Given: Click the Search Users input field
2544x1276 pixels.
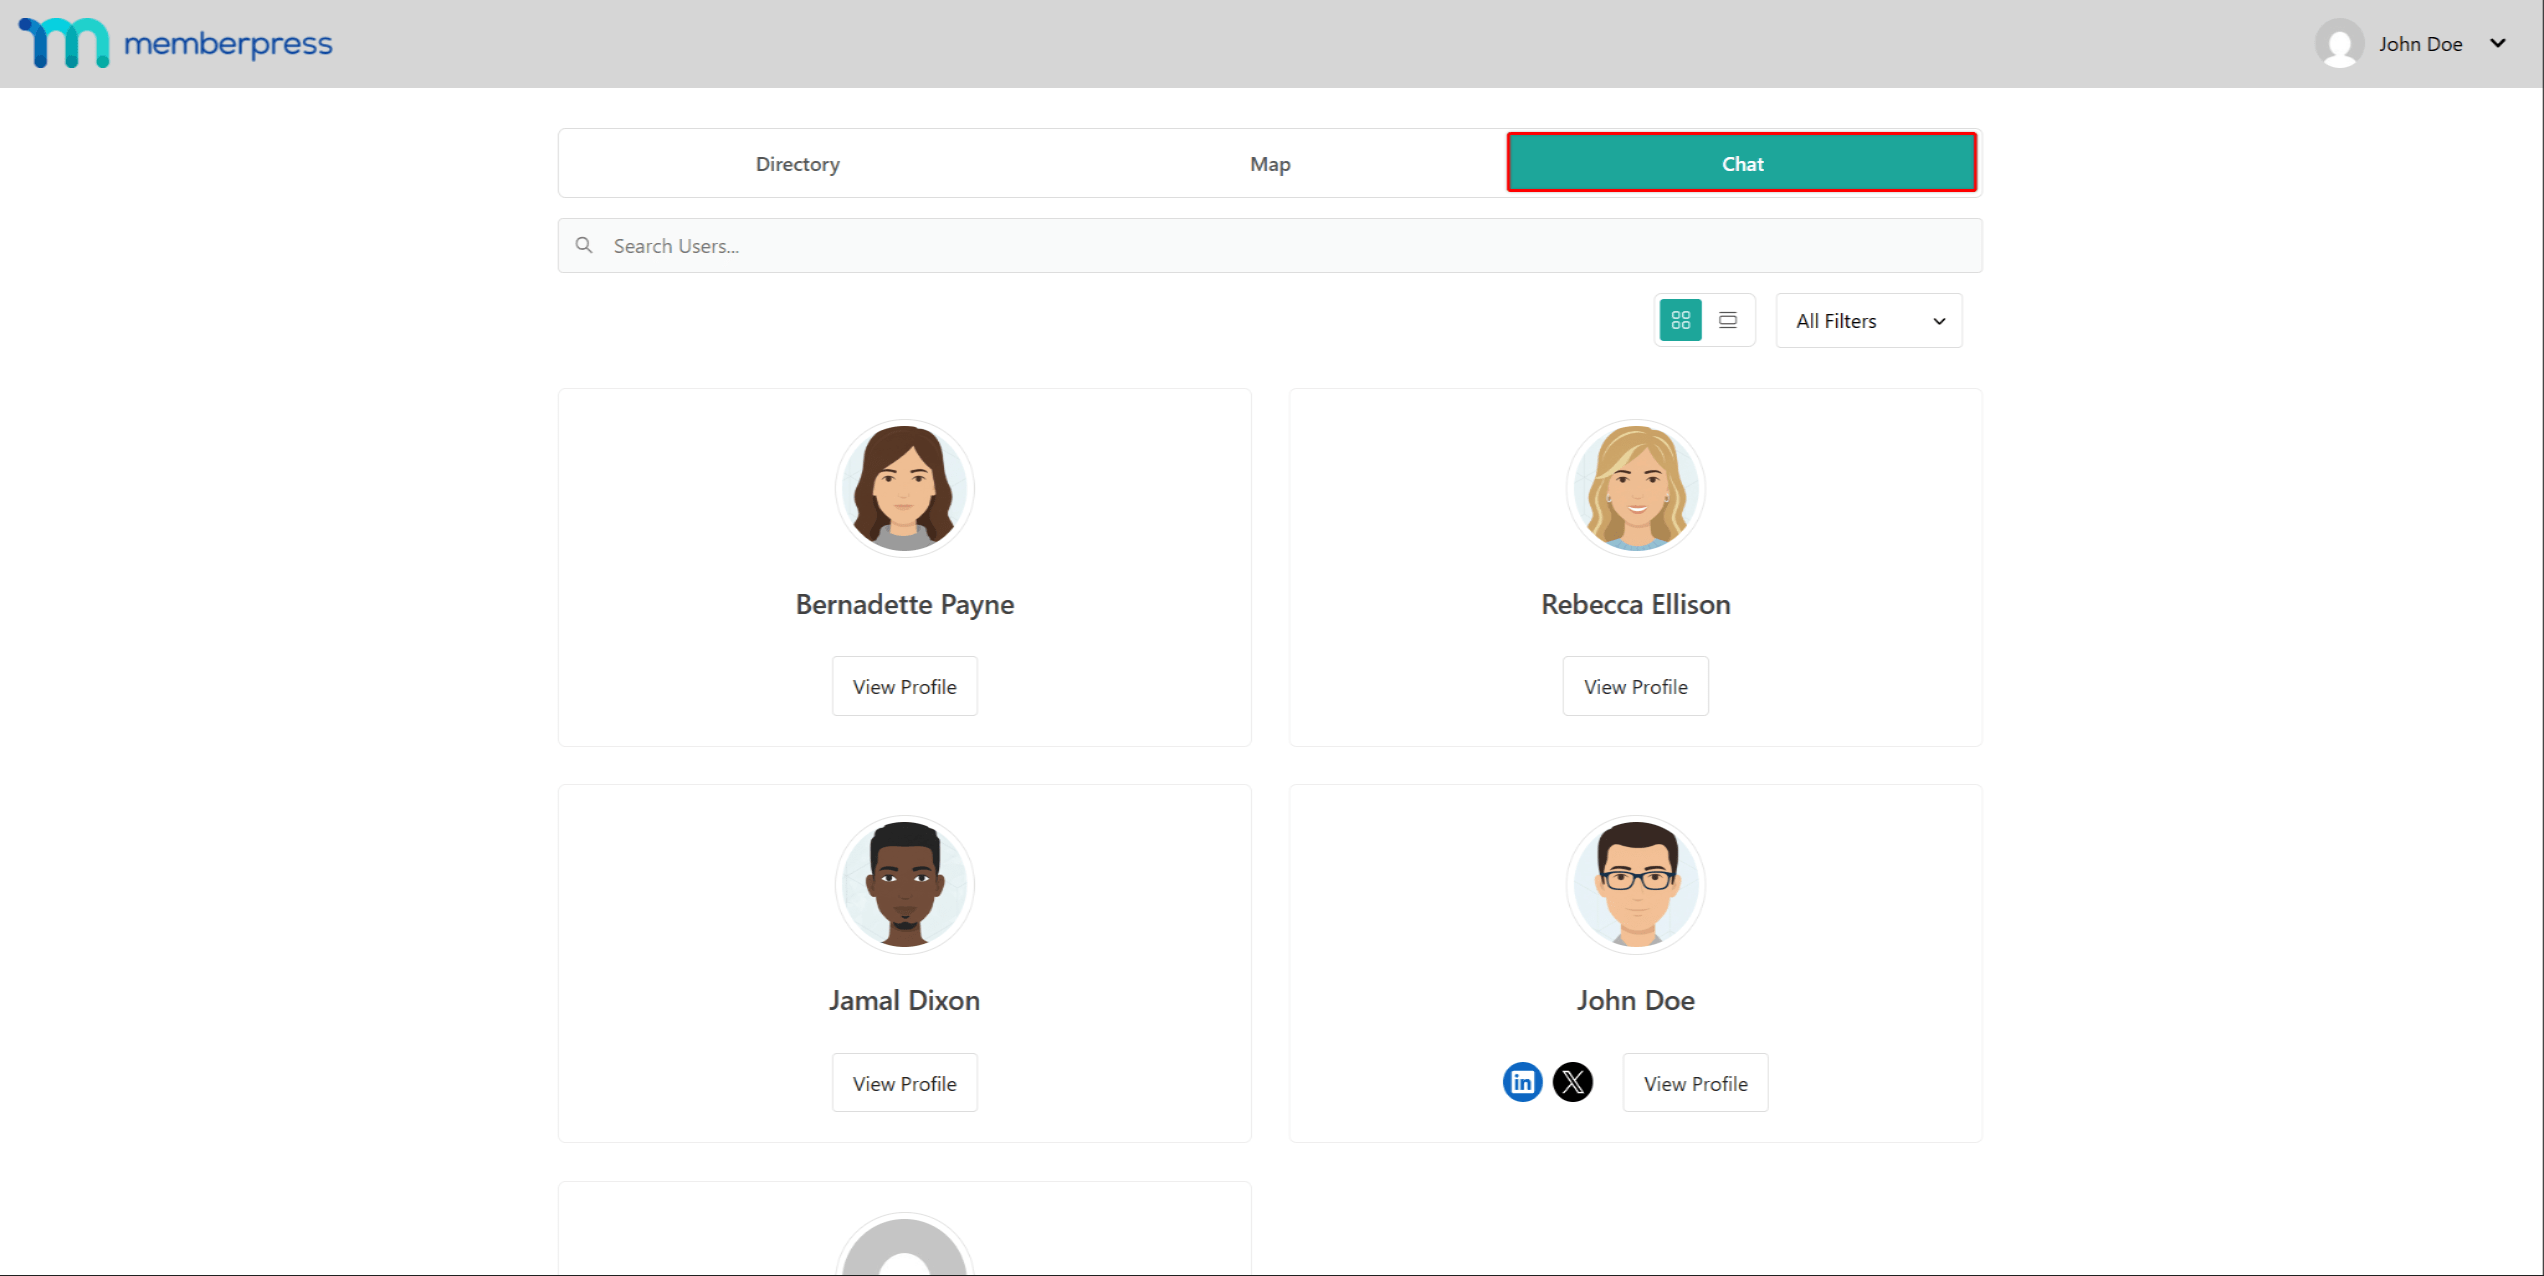Looking at the screenshot, I should tap(1100, 245).
